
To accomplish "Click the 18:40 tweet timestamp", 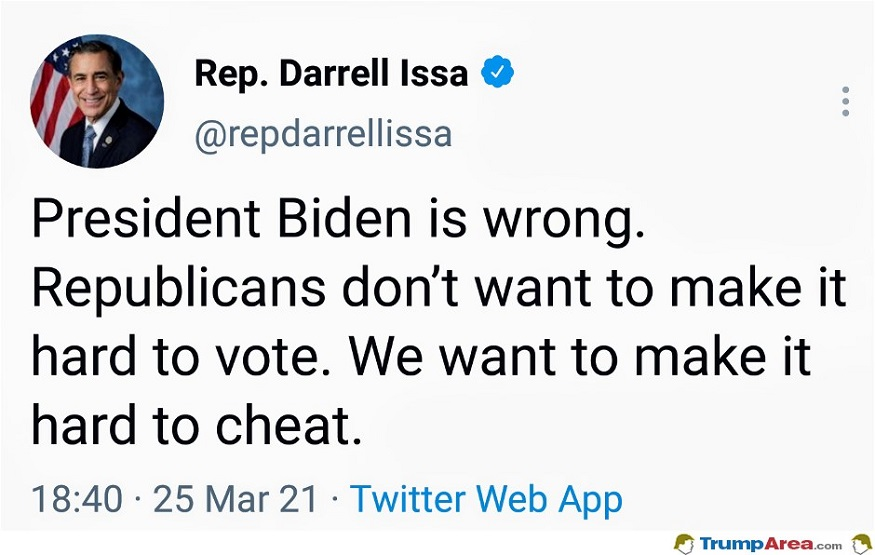I will coord(76,499).
